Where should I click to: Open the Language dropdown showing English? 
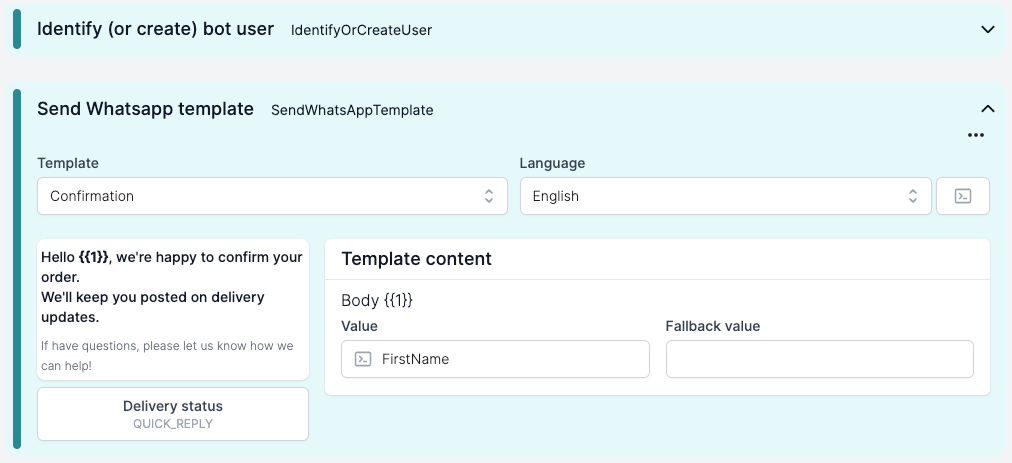click(x=725, y=196)
